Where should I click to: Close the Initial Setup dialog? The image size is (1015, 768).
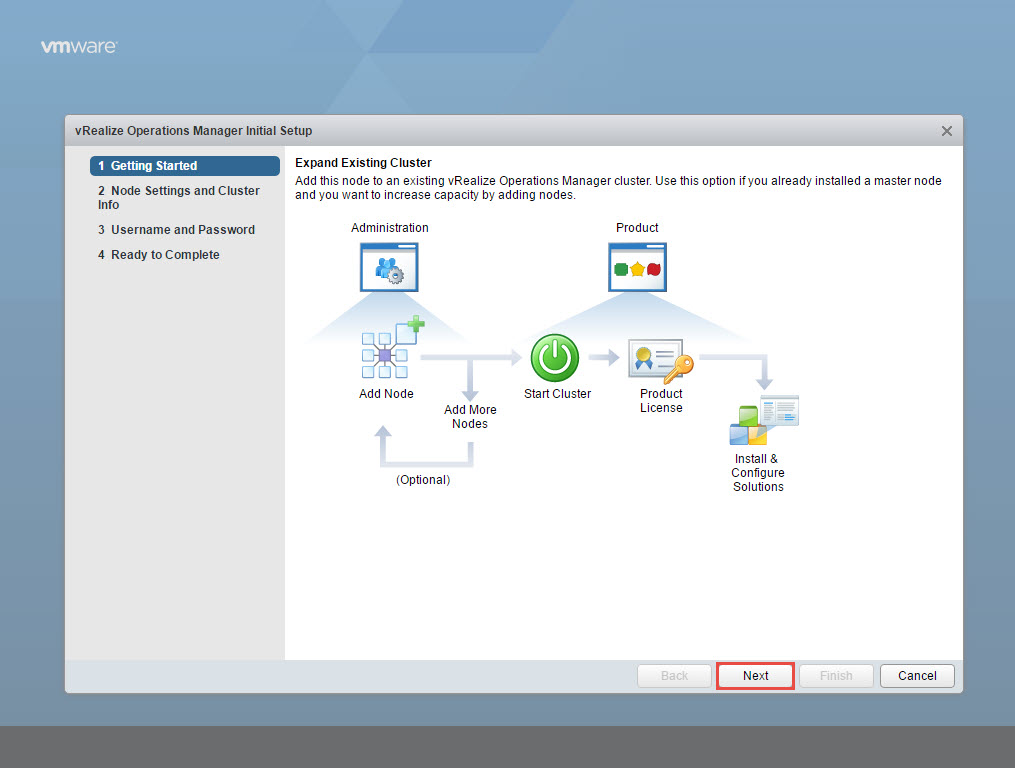pyautogui.click(x=946, y=131)
